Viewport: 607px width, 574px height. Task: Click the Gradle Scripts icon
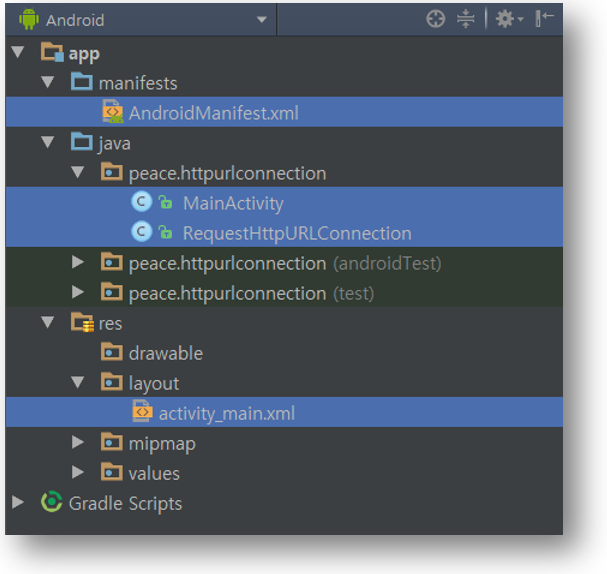(51, 502)
